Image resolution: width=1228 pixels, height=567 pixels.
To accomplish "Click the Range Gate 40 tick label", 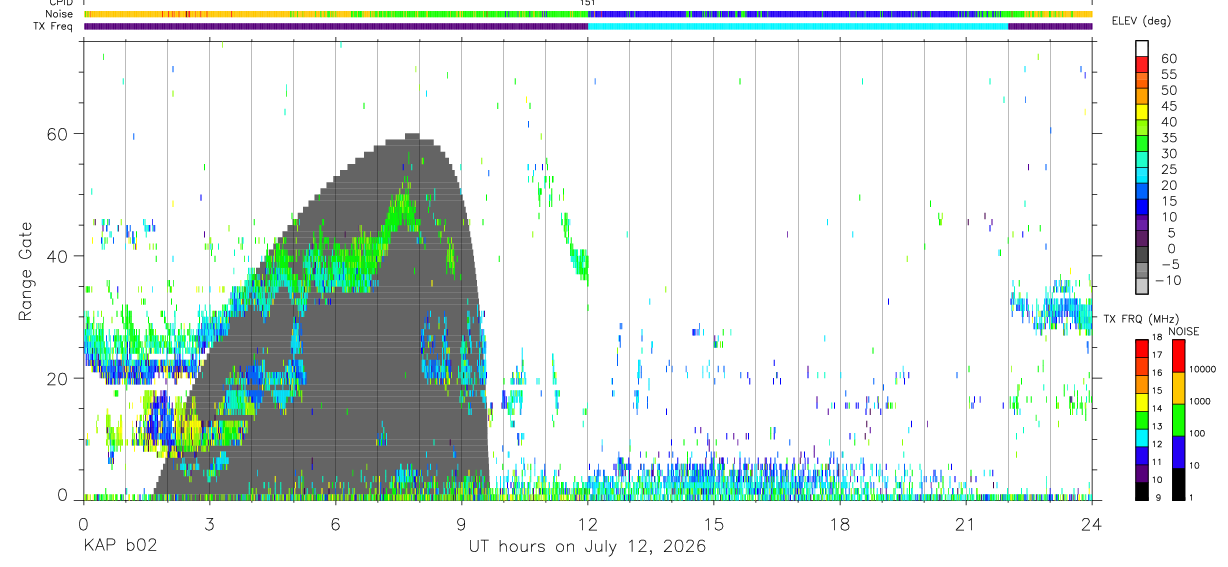I will [x=56, y=256].
